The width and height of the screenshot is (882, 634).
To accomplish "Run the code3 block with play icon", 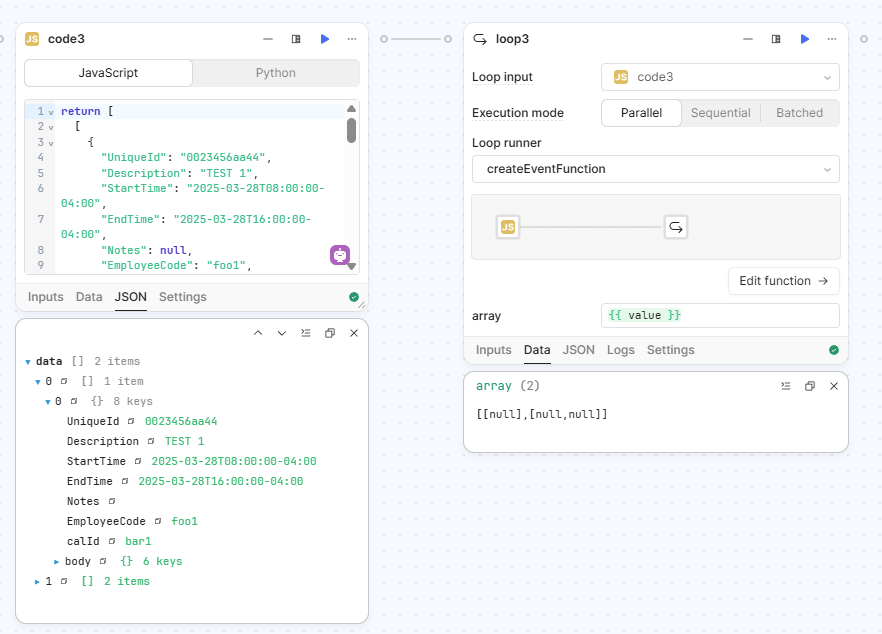I will click(x=325, y=39).
